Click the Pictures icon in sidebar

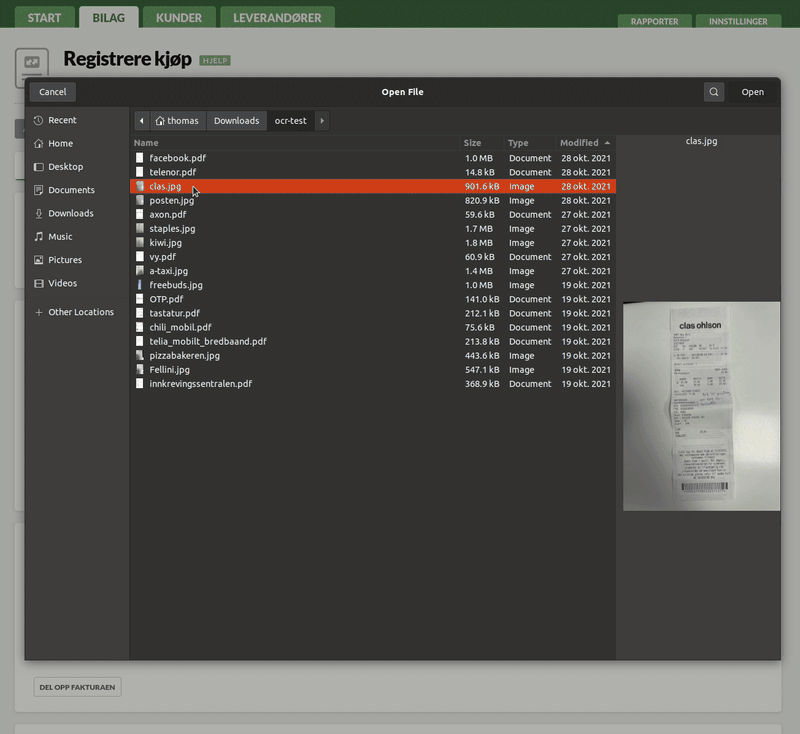click(38, 260)
